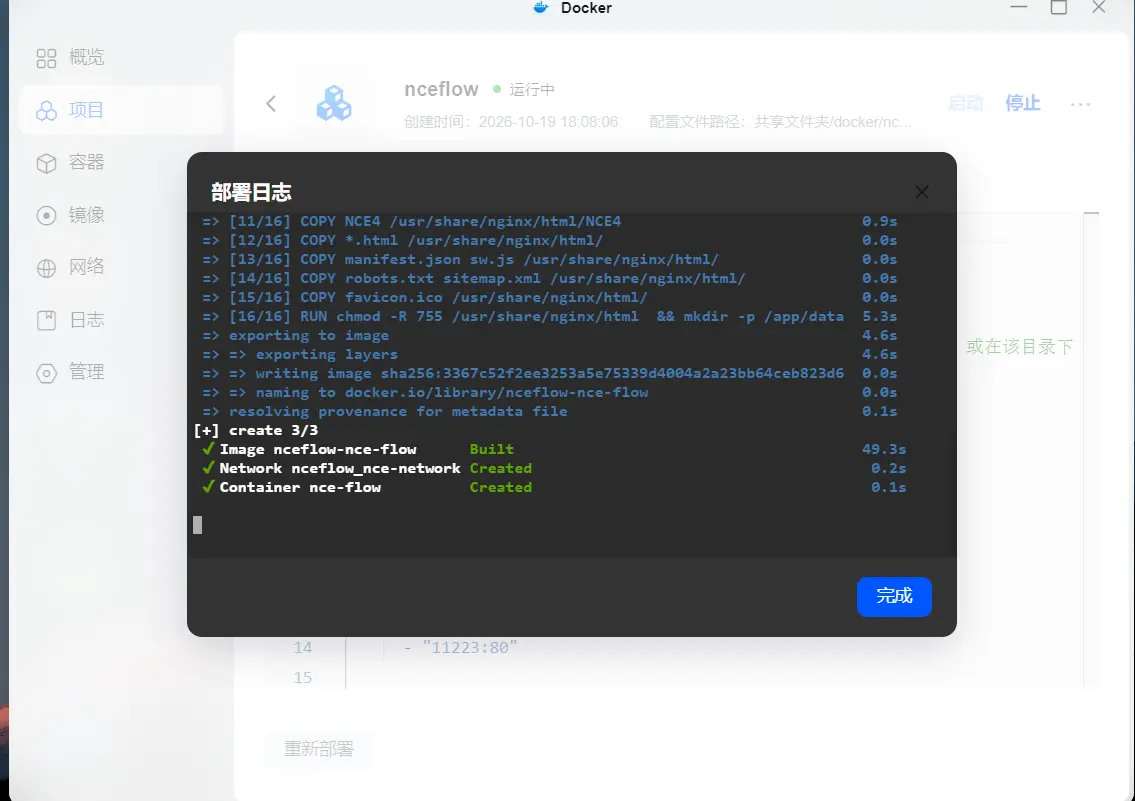
Task: Click the 配置文件路径 config path text
Action: pos(781,122)
